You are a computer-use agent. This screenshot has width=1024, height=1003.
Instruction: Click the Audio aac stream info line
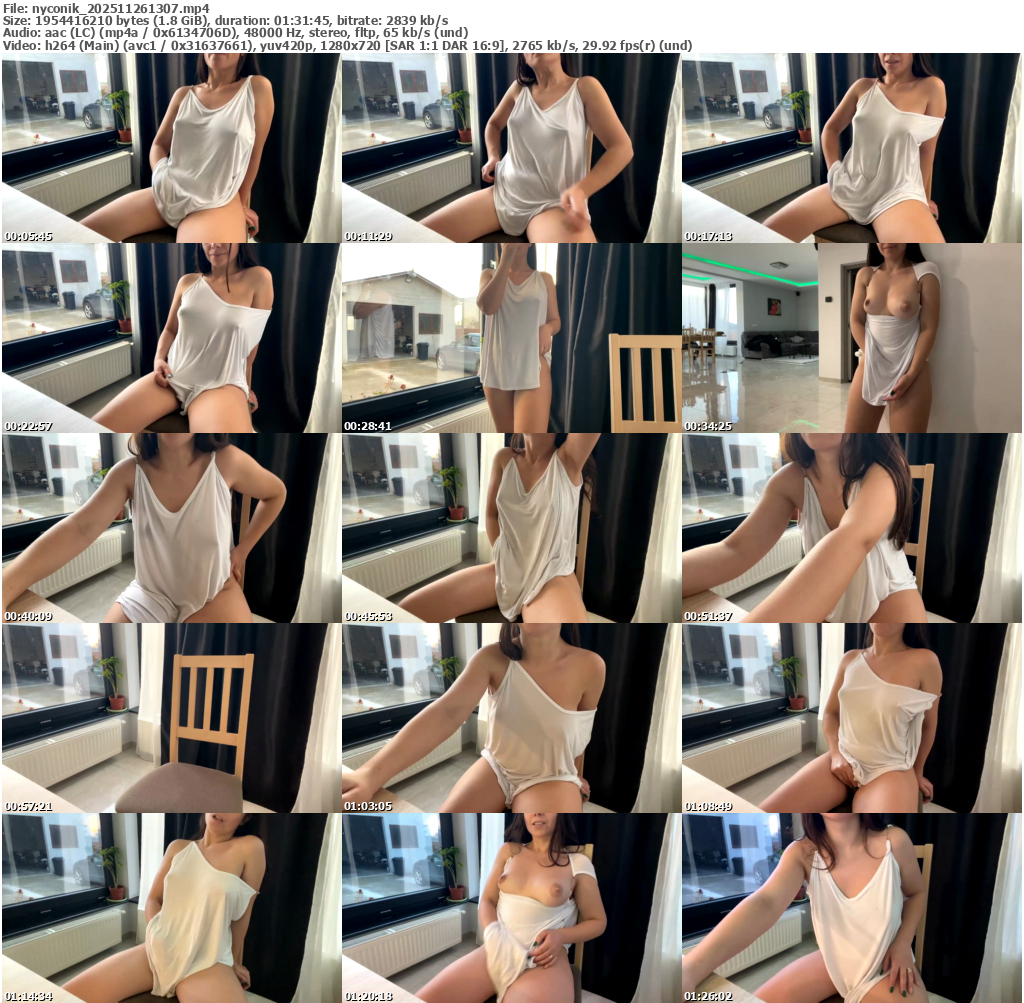coord(235,33)
